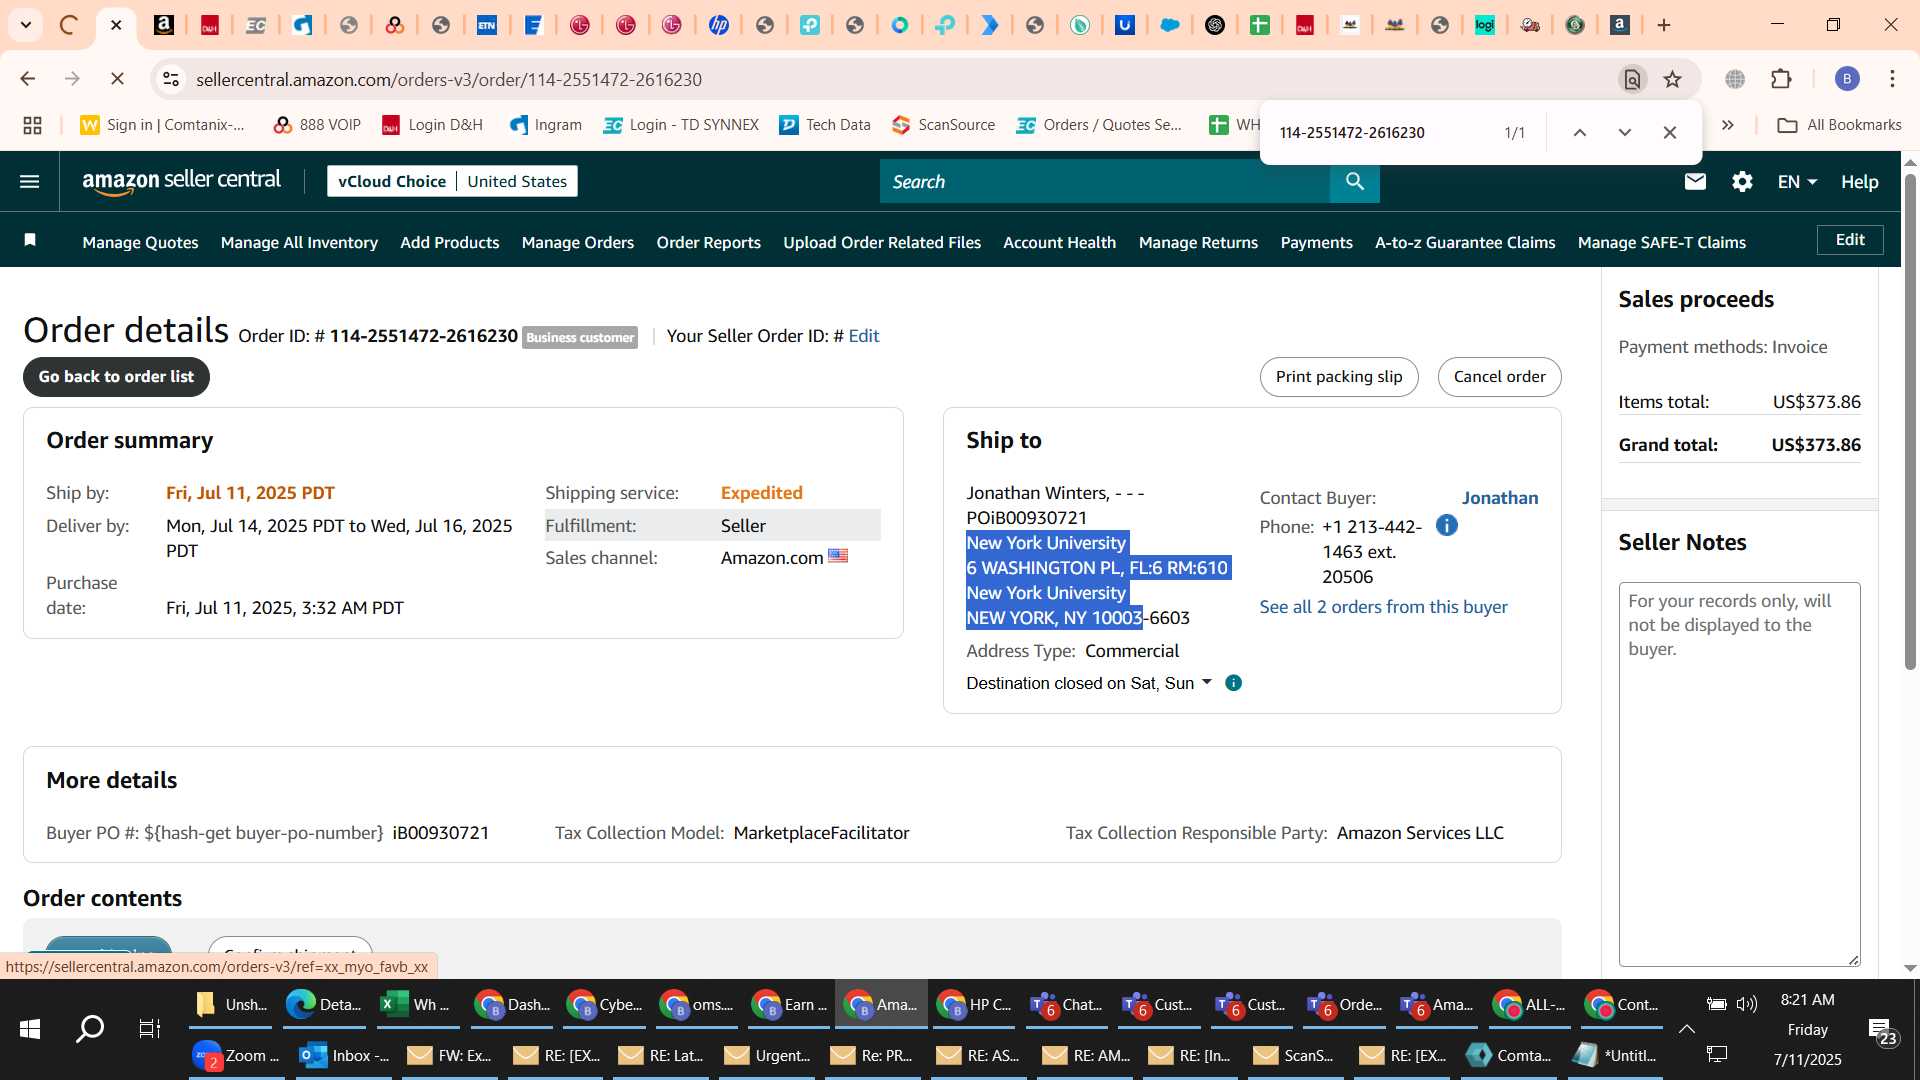This screenshot has width=1920, height=1080.
Task: Open All Bookmarks folder
Action: pyautogui.click(x=1839, y=125)
